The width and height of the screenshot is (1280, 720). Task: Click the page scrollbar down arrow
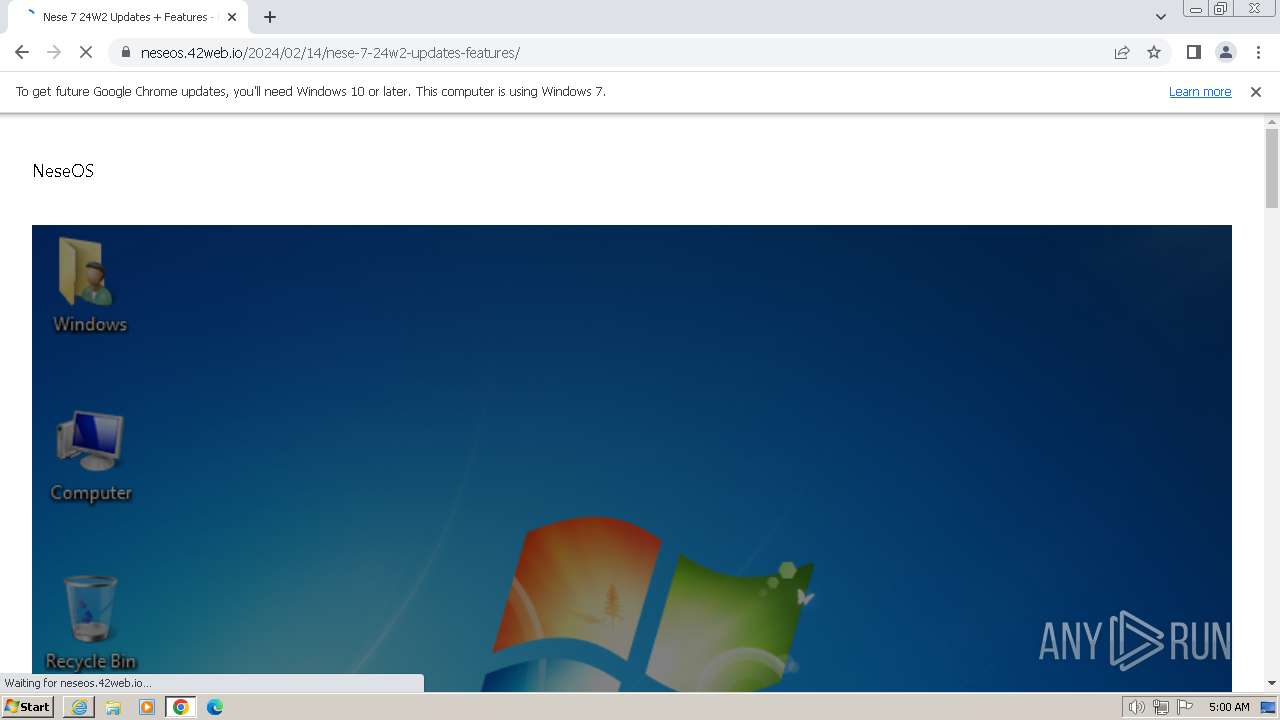coord(1272,683)
